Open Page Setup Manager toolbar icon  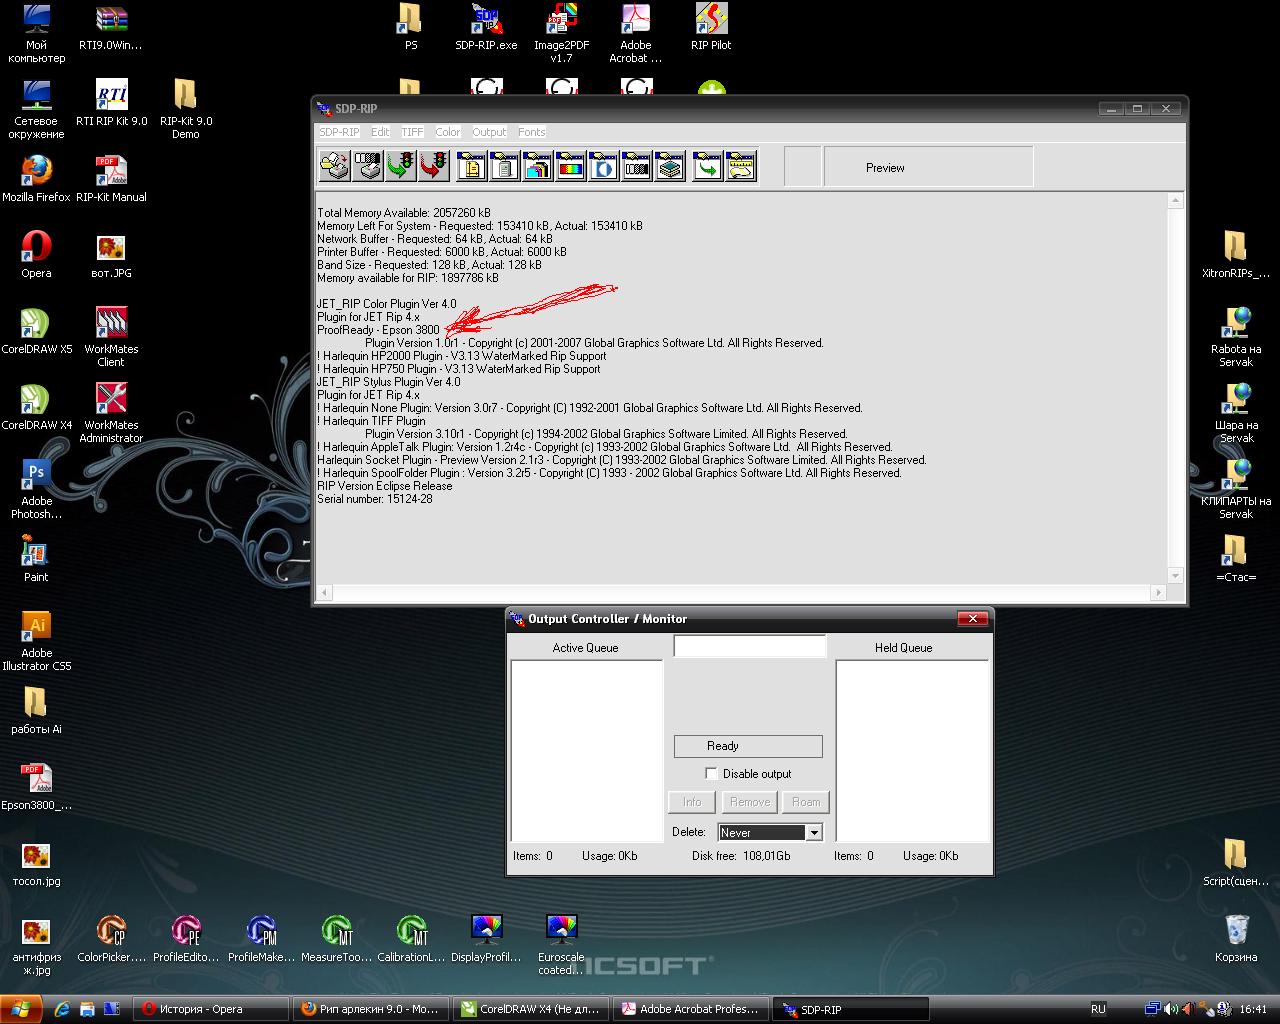472,166
